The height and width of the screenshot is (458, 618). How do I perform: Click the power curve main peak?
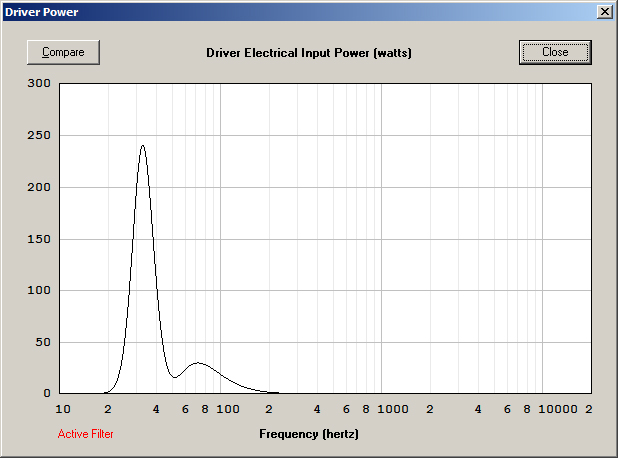(143, 145)
